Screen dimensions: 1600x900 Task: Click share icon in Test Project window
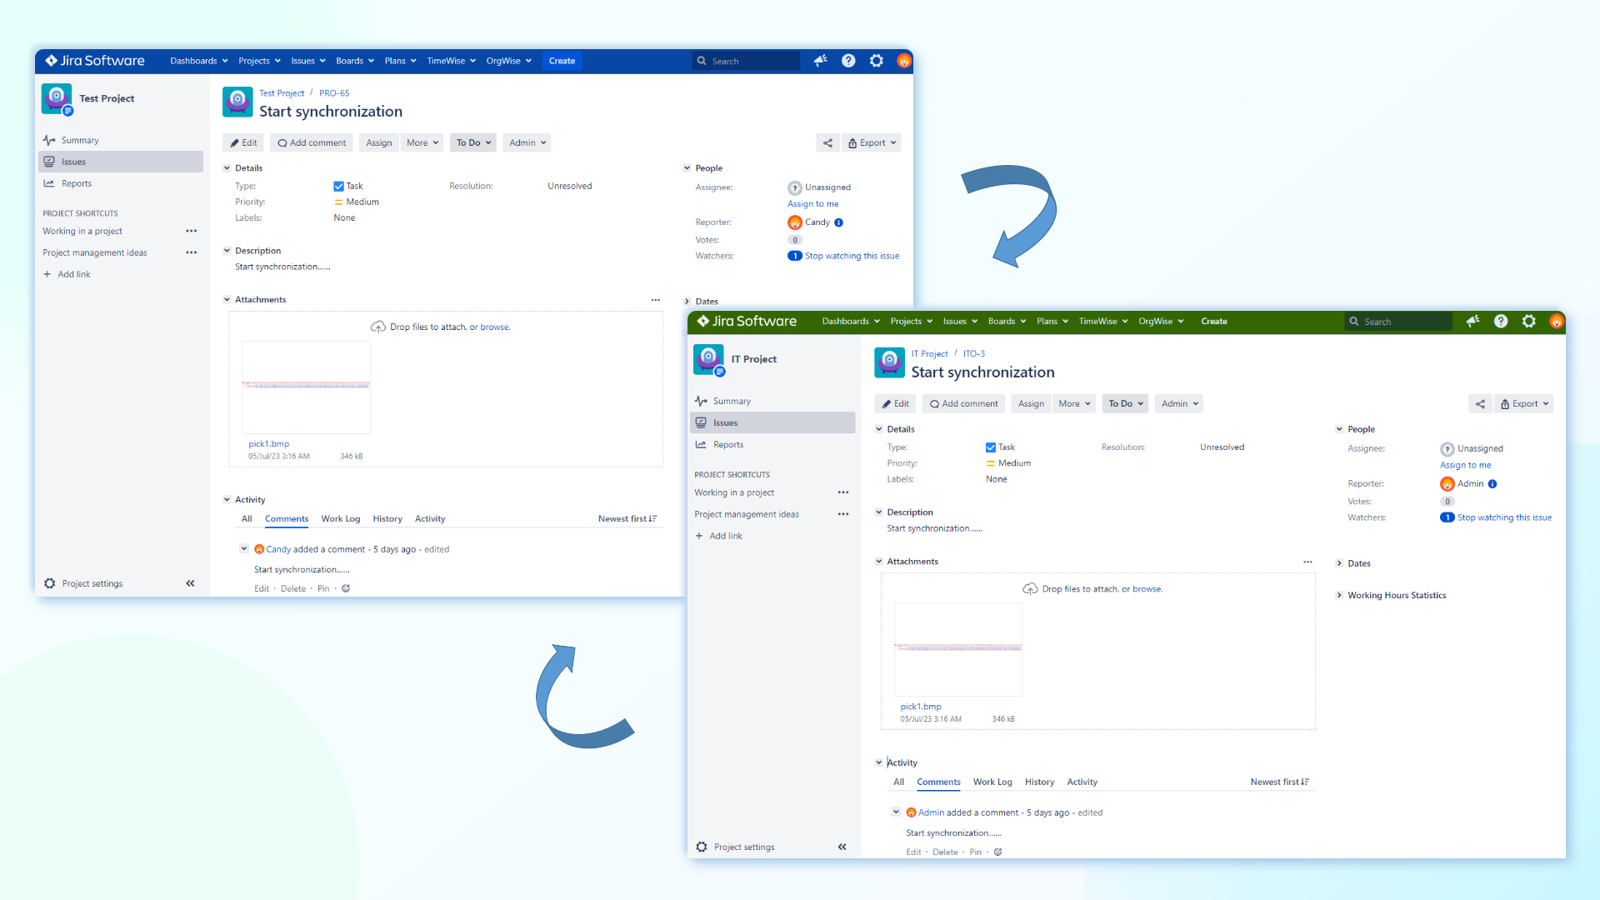coord(827,143)
